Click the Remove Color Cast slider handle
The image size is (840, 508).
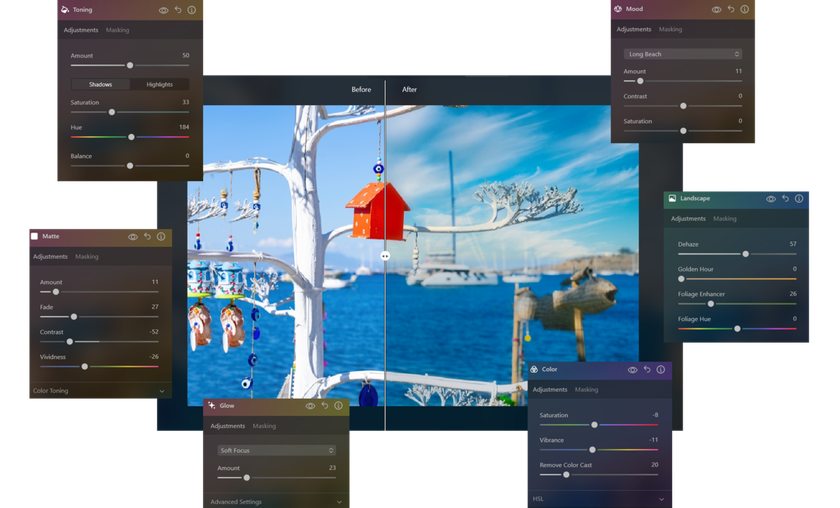(x=566, y=475)
